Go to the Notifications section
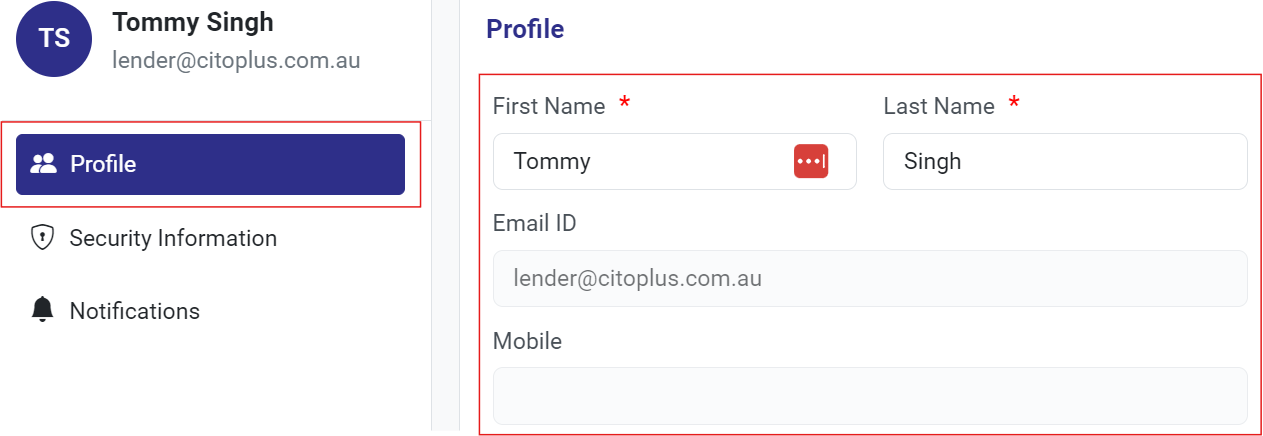Screen dimensions: 1263x436 [134, 311]
